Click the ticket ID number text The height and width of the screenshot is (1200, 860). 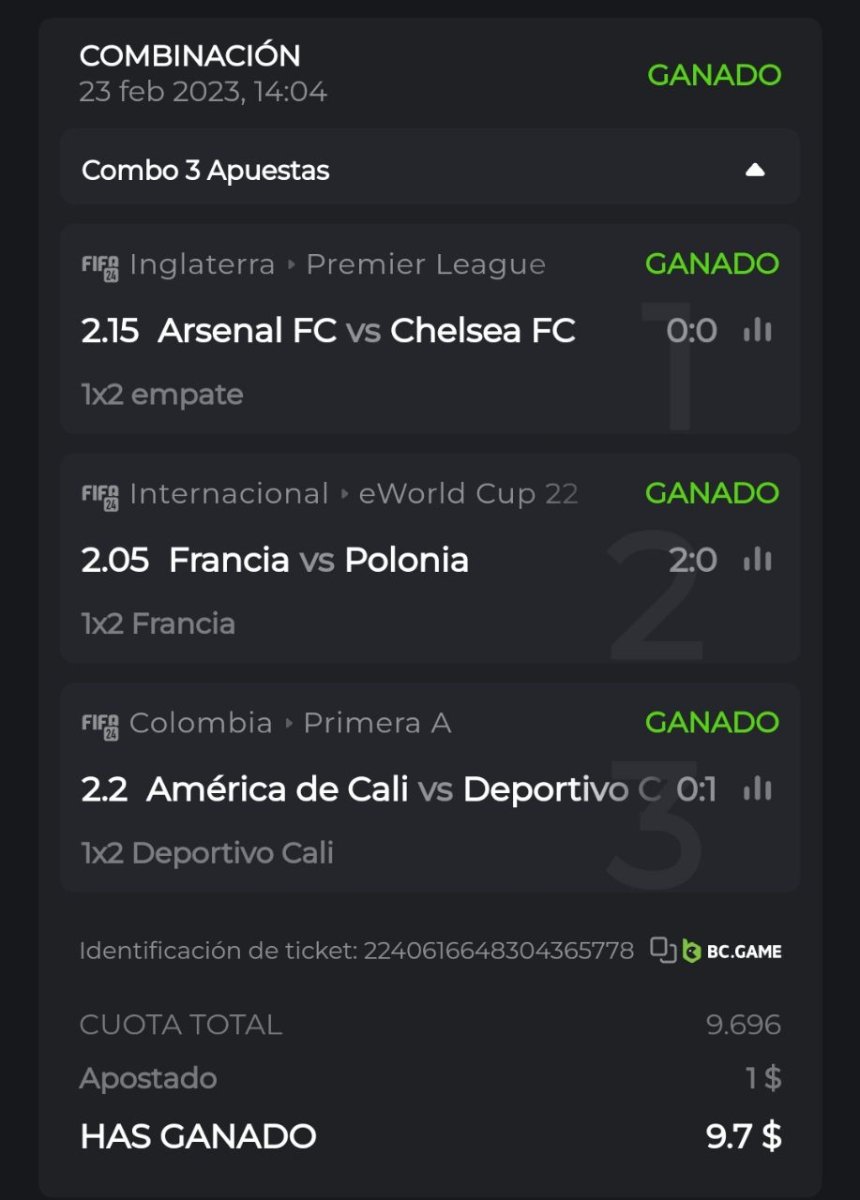click(x=498, y=950)
